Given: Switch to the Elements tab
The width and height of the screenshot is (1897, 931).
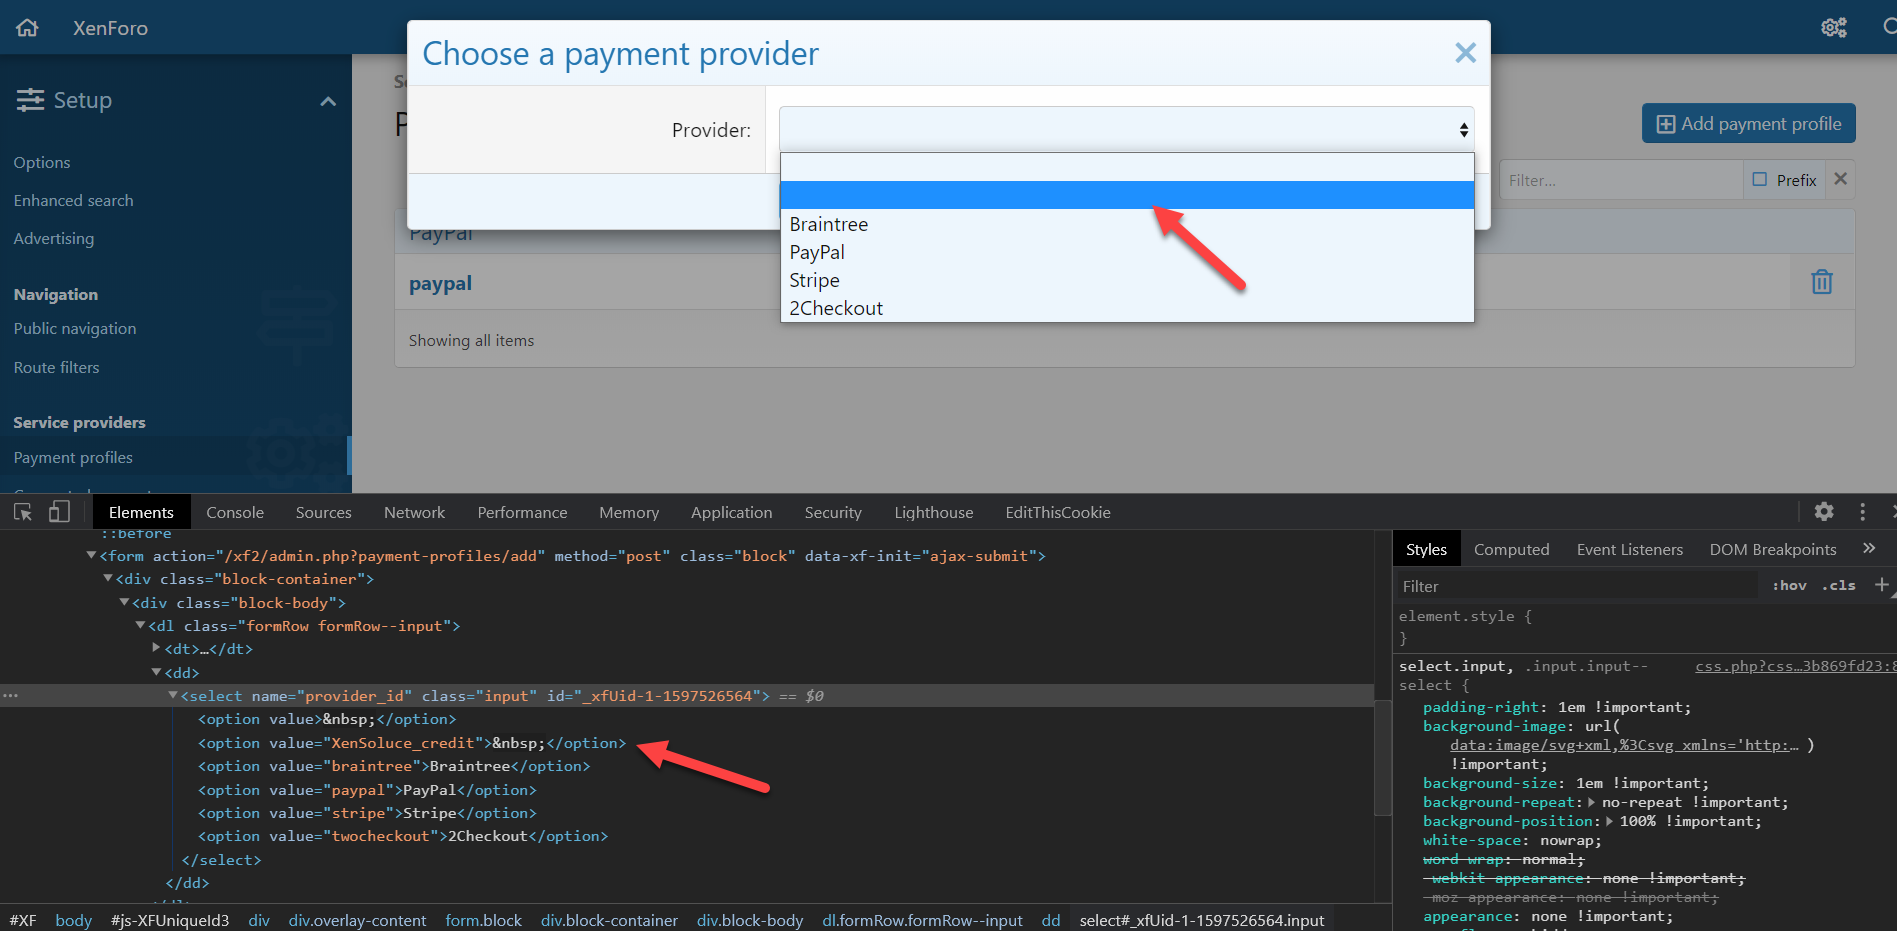Looking at the screenshot, I should [x=141, y=512].
